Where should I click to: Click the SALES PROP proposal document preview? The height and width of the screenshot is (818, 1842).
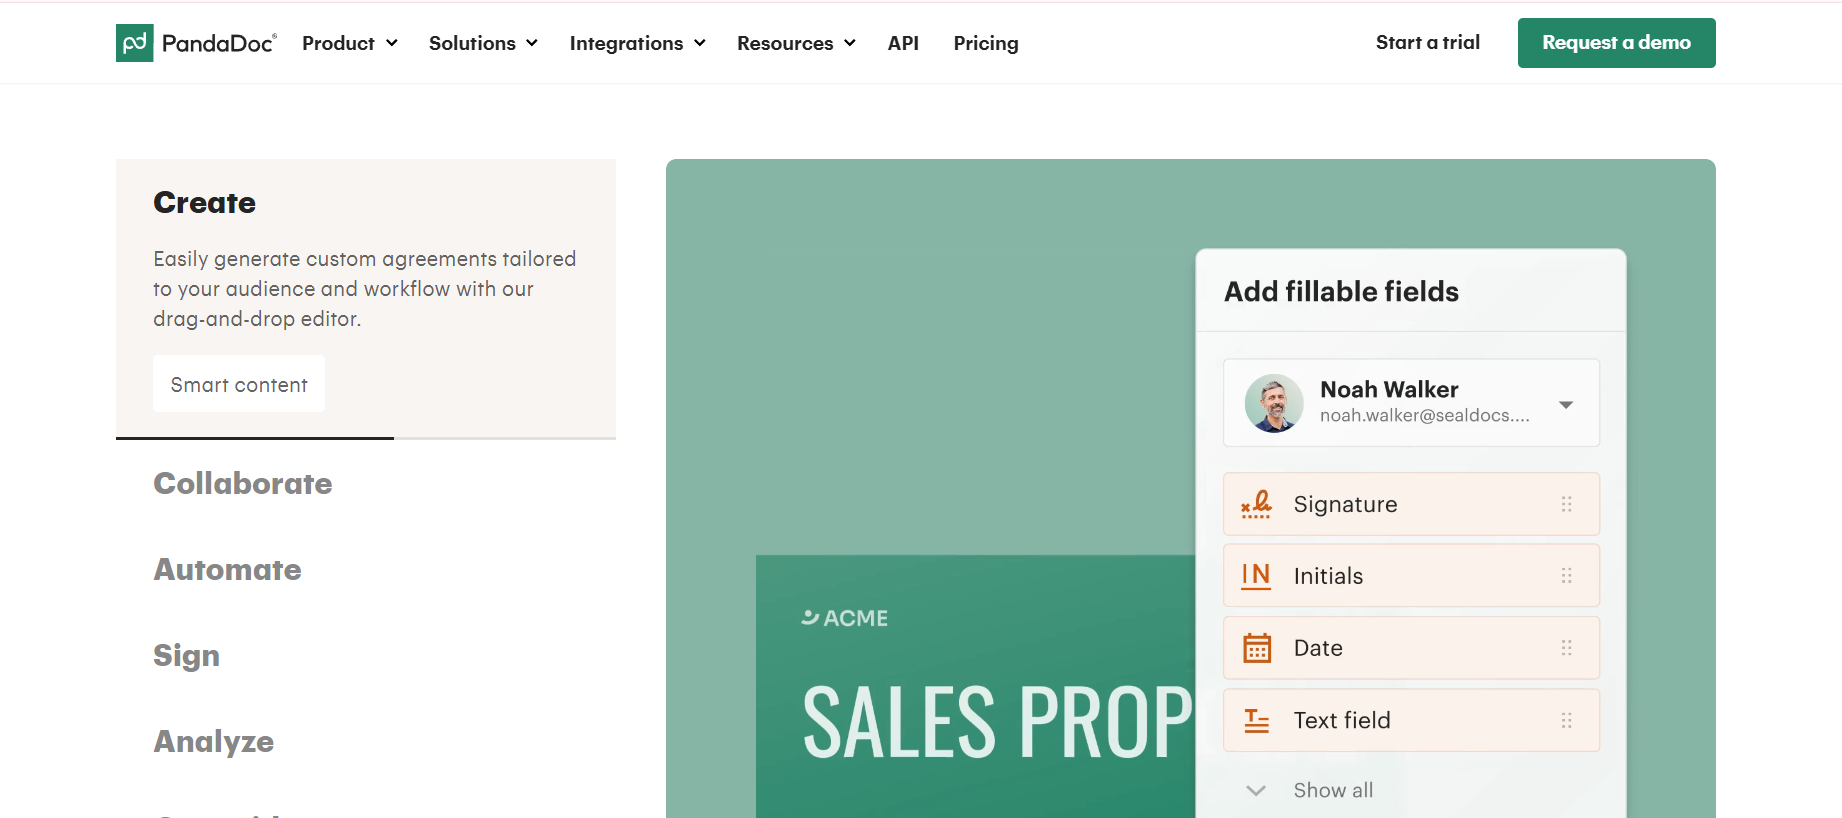976,686
